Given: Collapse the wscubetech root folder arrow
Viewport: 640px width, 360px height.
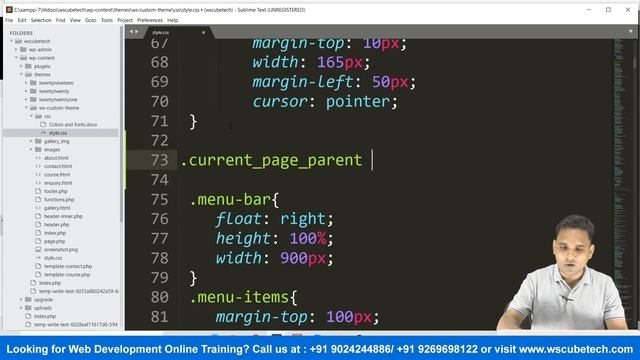Looking at the screenshot, I should pos(11,41).
